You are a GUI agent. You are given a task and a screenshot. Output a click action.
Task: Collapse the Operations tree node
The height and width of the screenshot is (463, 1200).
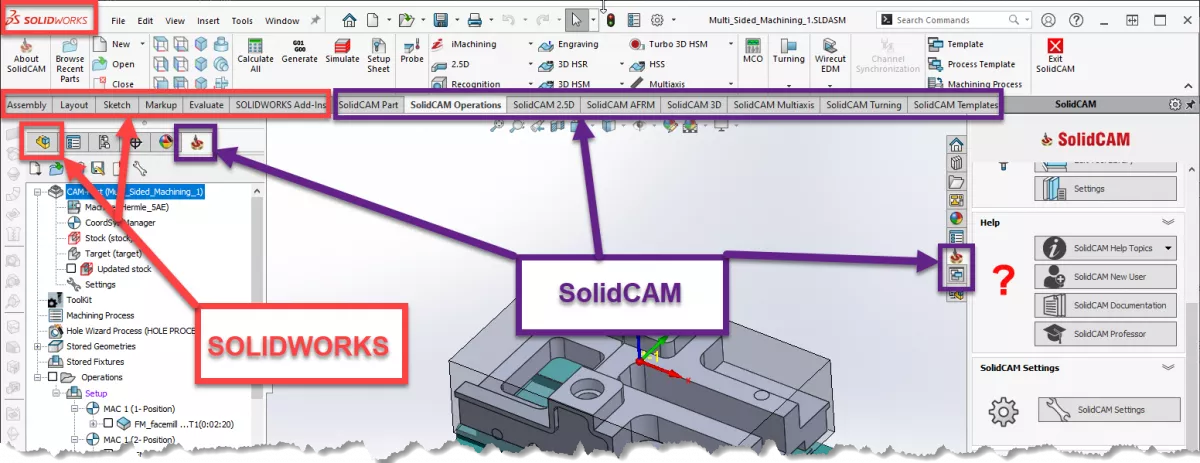[38, 377]
